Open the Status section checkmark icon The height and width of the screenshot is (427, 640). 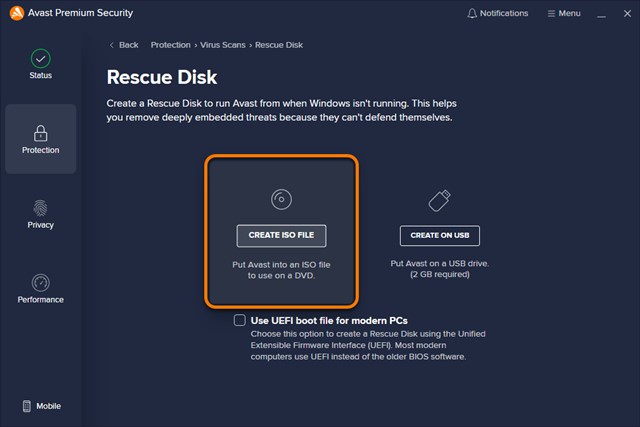click(40, 59)
